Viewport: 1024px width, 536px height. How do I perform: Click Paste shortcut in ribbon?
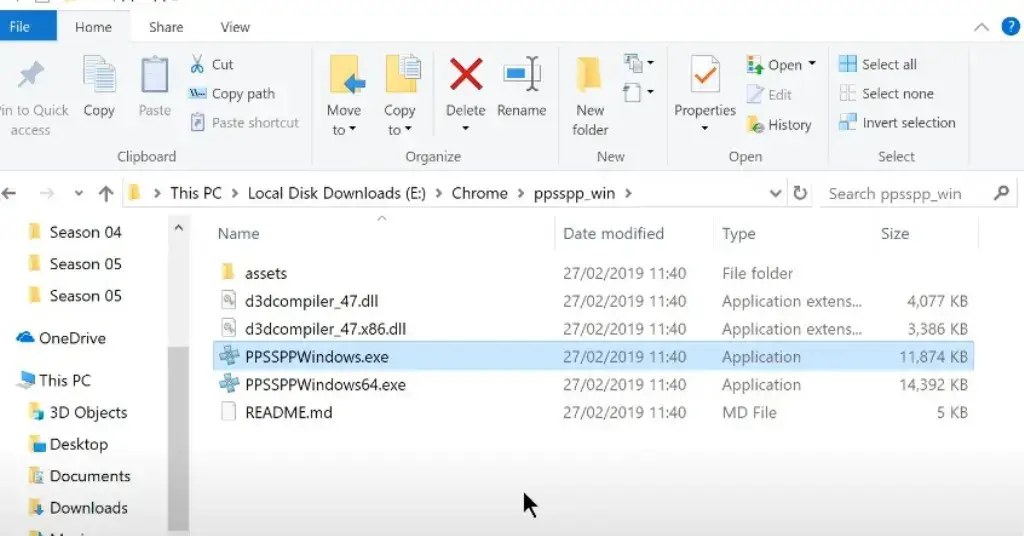click(x=244, y=123)
